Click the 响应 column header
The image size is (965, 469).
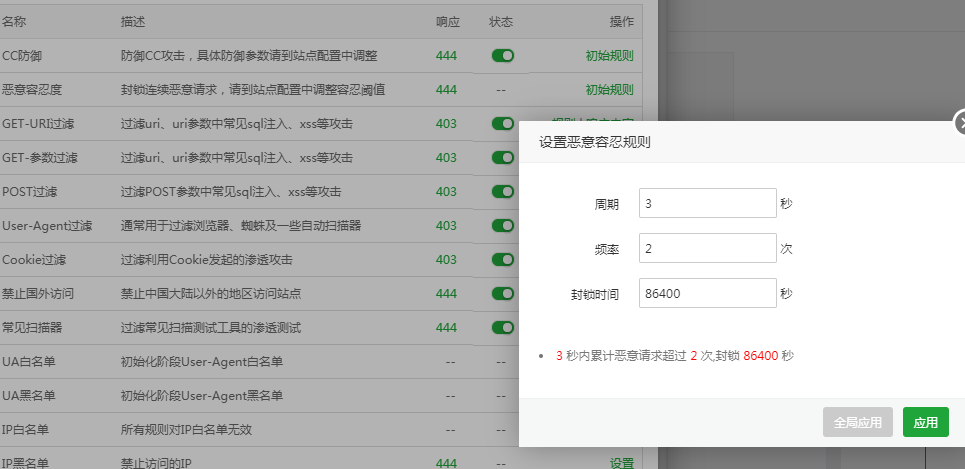point(448,22)
